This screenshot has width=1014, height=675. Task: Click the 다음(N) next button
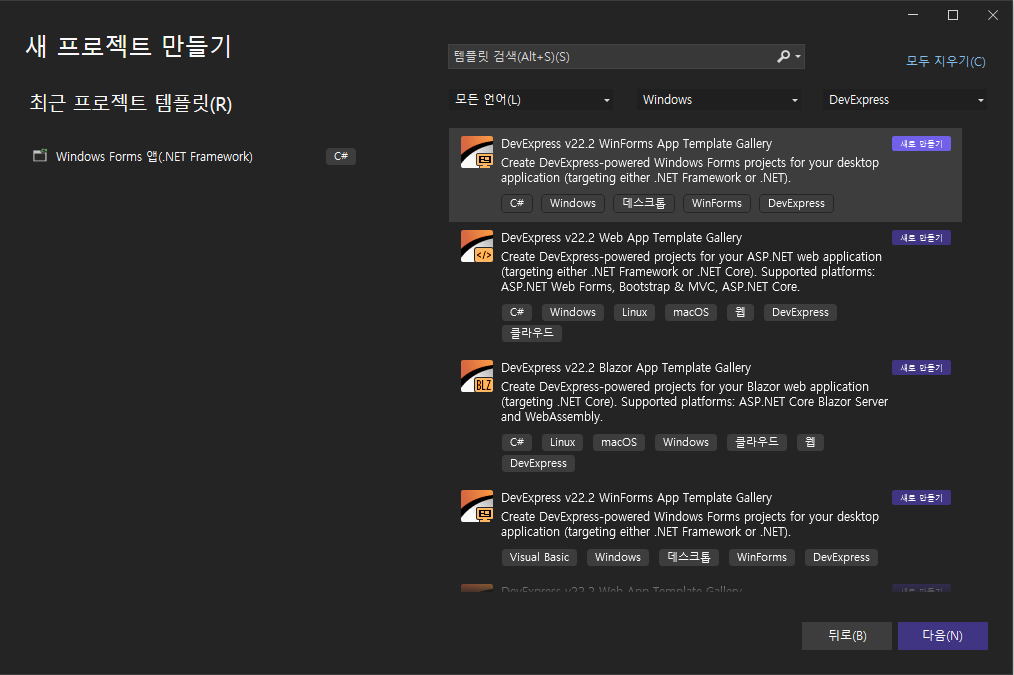[942, 636]
